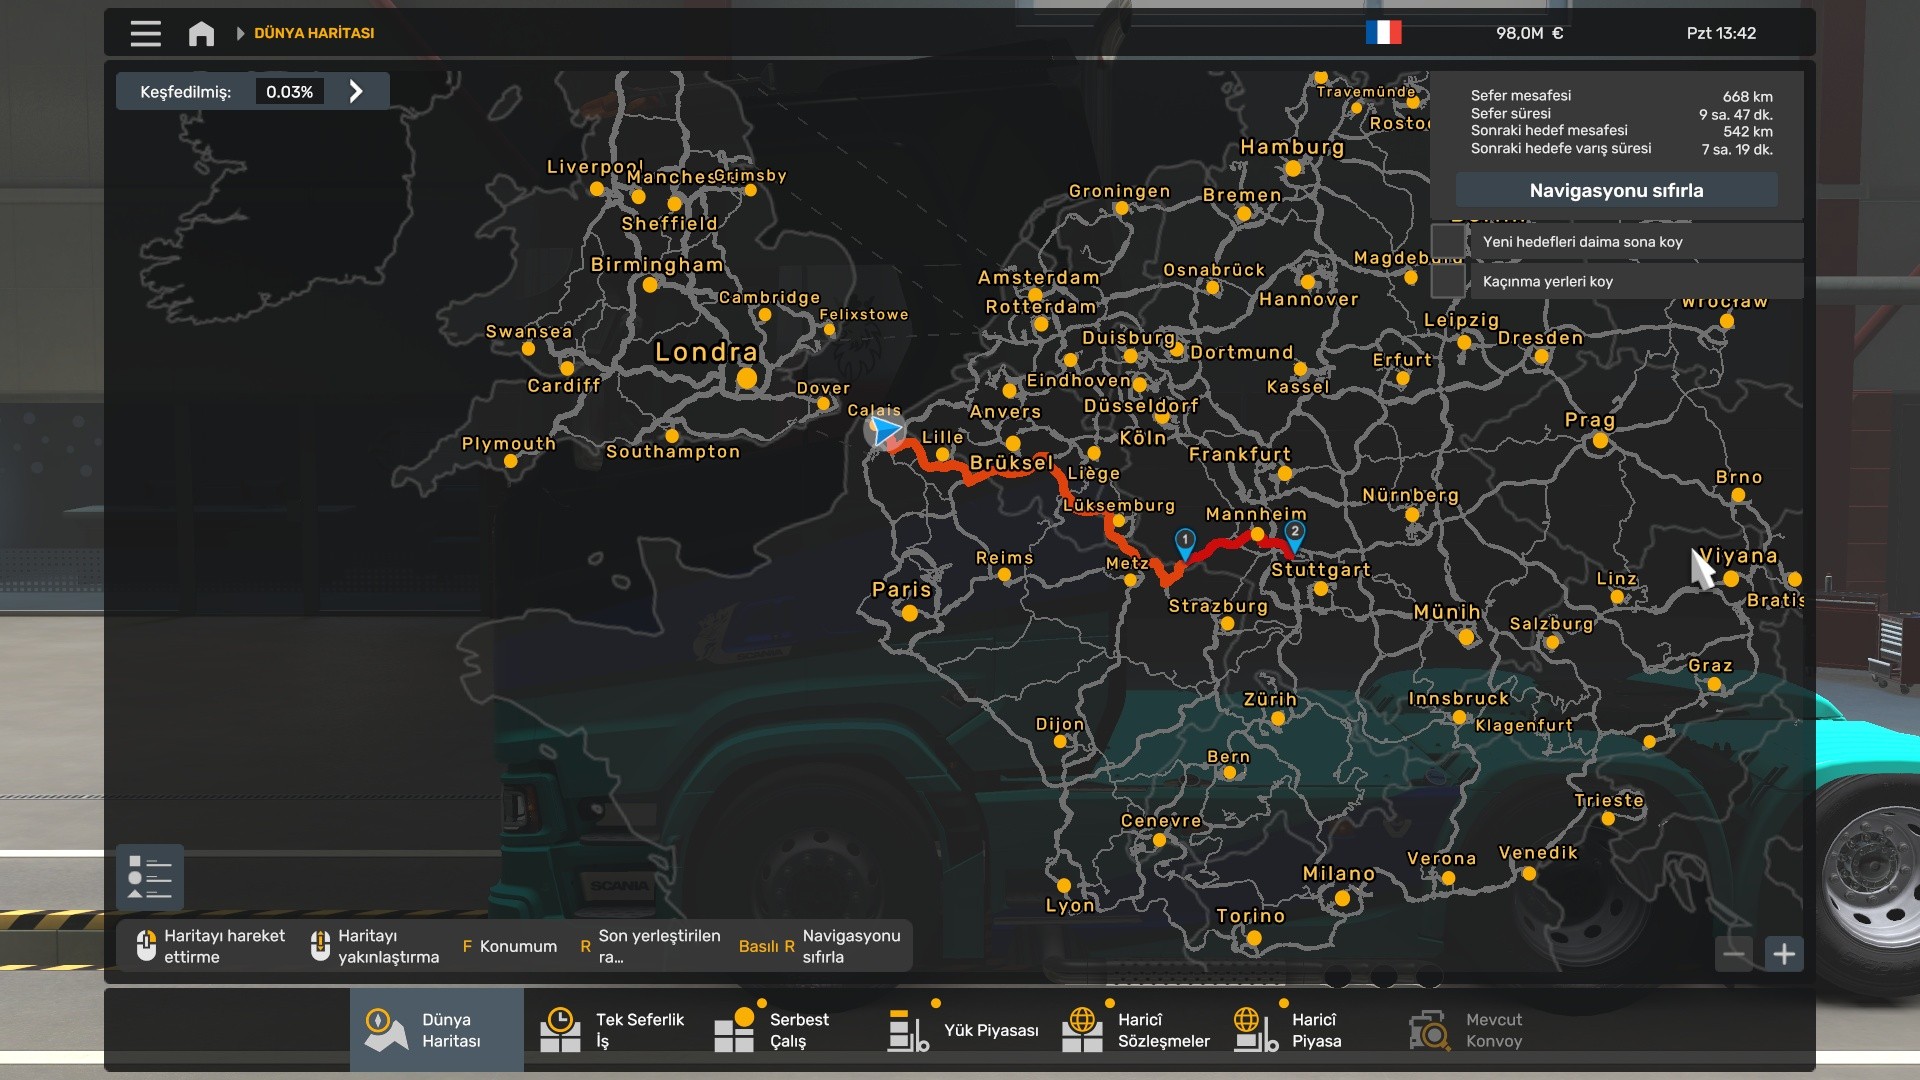The height and width of the screenshot is (1080, 1920).
Task: Click the Sefer mesafesi 668 km value
Action: [x=1747, y=96]
